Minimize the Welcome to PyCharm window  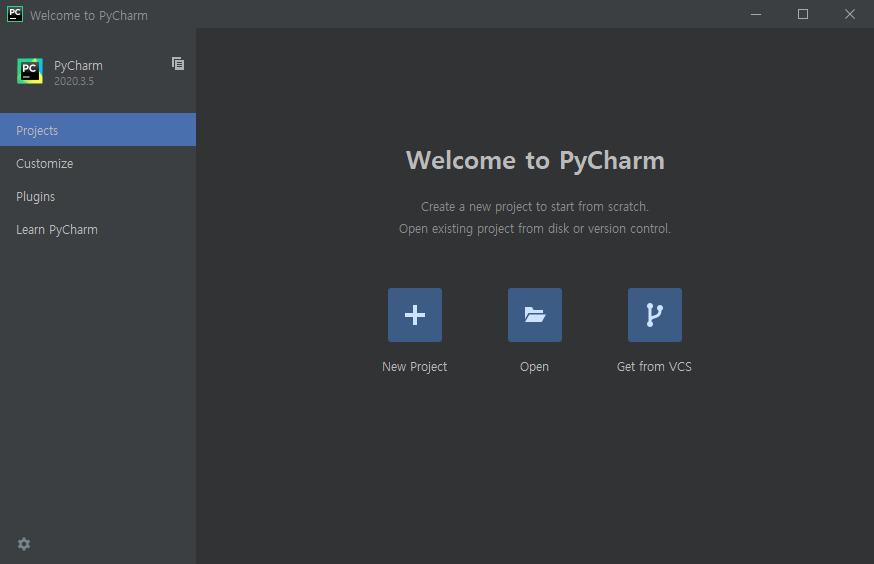click(756, 14)
